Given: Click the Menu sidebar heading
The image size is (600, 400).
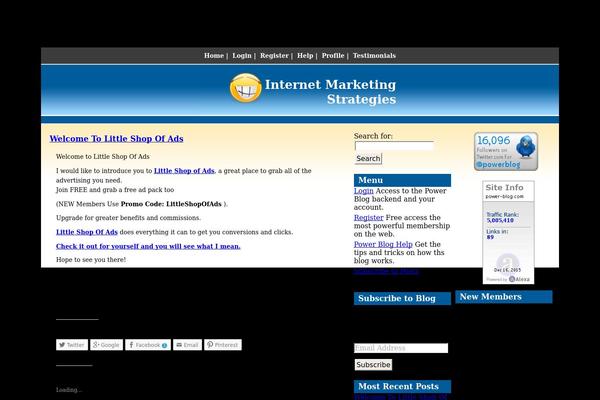Looking at the screenshot, I should [x=402, y=180].
